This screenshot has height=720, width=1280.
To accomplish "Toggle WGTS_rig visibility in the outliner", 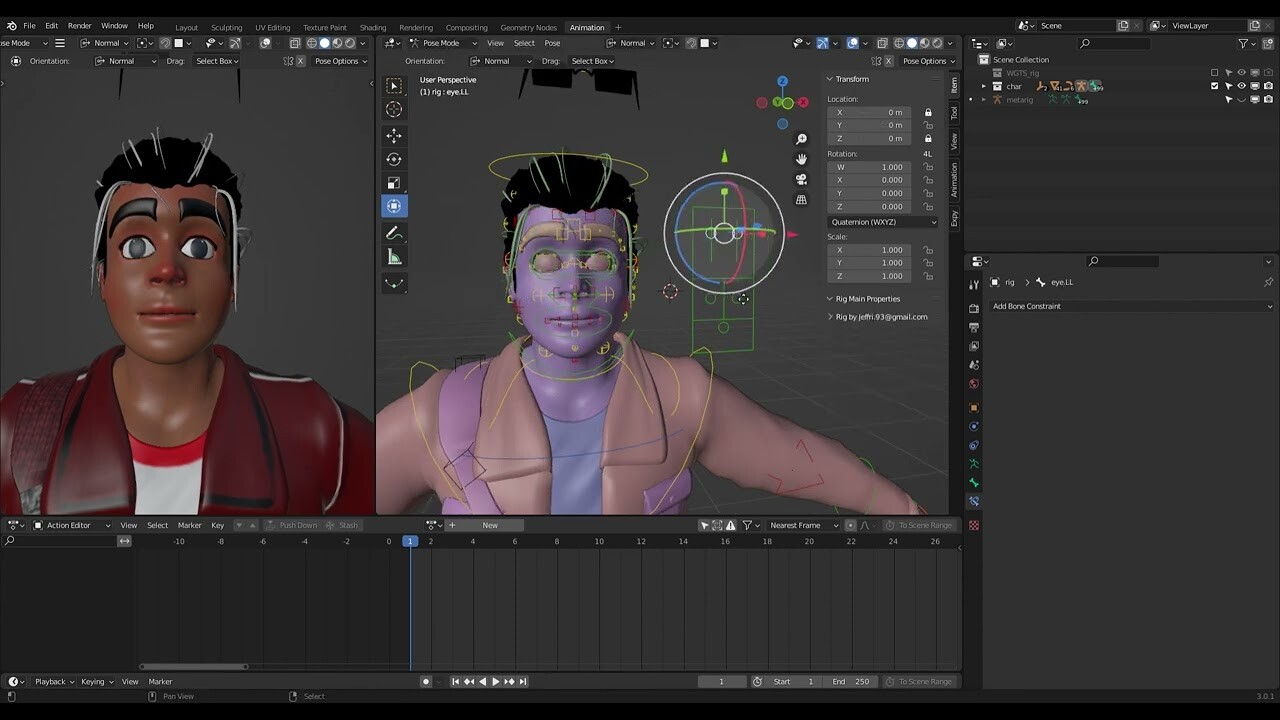I will pyautogui.click(x=1240, y=72).
